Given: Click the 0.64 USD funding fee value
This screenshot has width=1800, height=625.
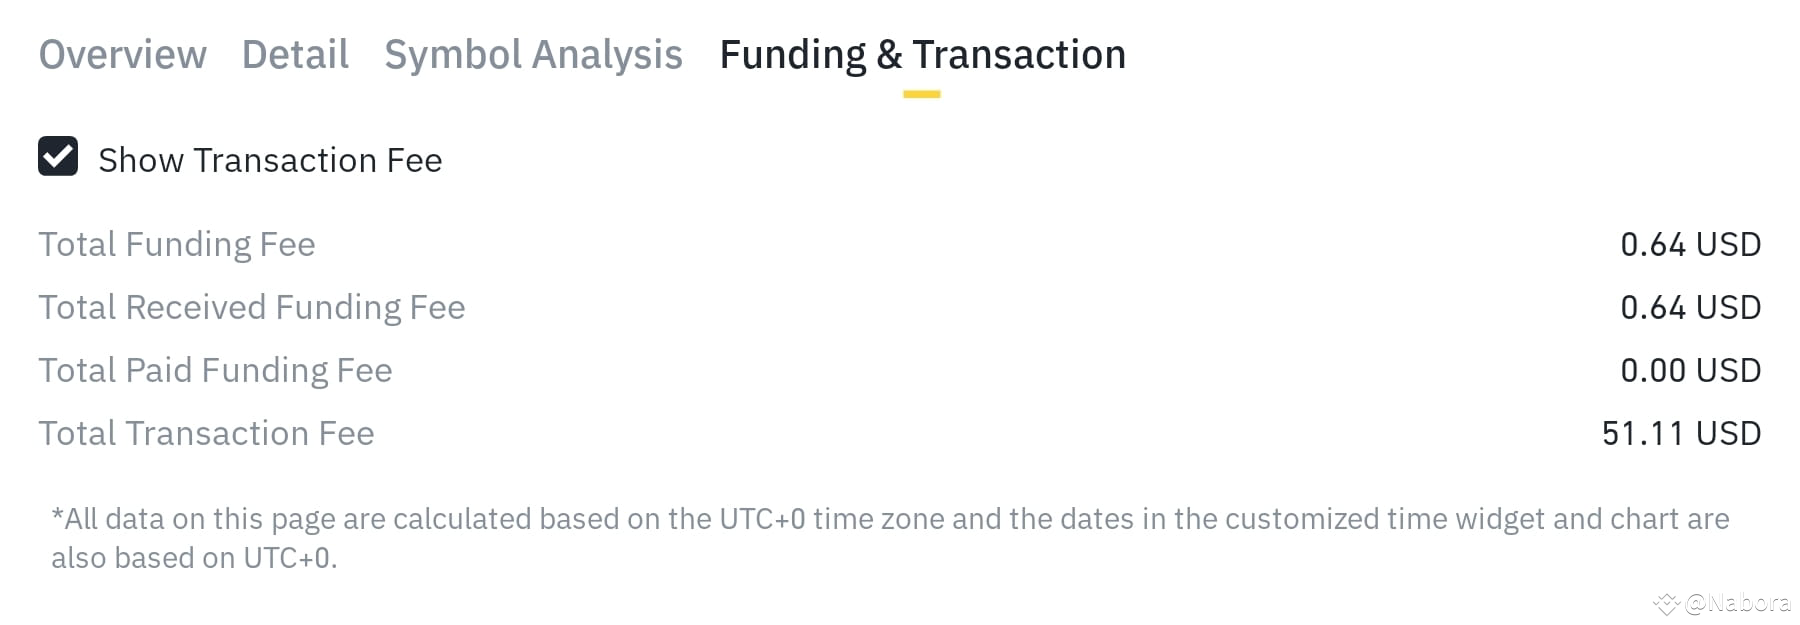Looking at the screenshot, I should [x=1693, y=244].
